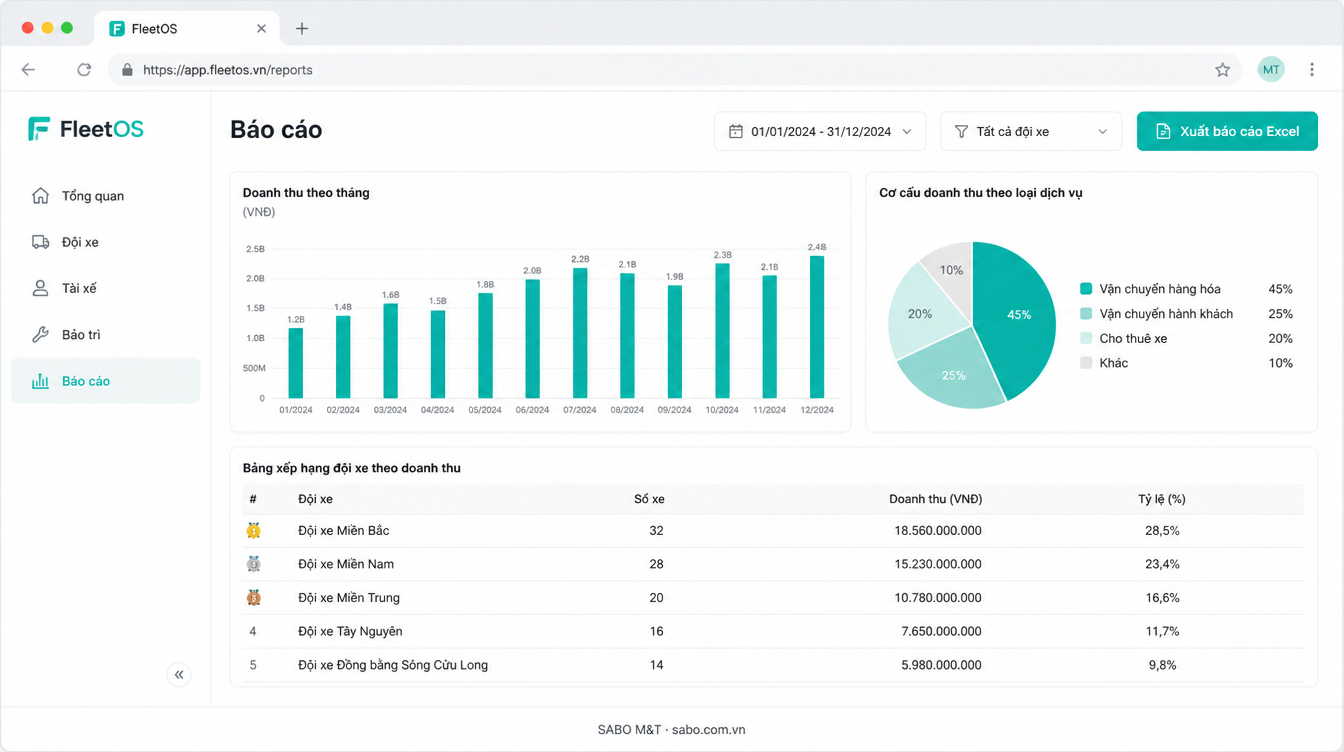Click the FleetOS logo icon in sidebar

[x=39, y=129]
